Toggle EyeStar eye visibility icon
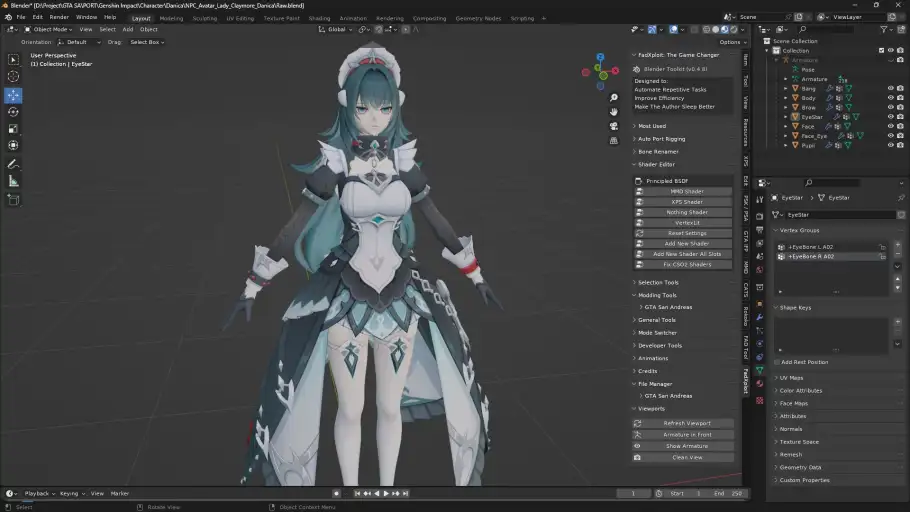This screenshot has width=910, height=512. 891,117
